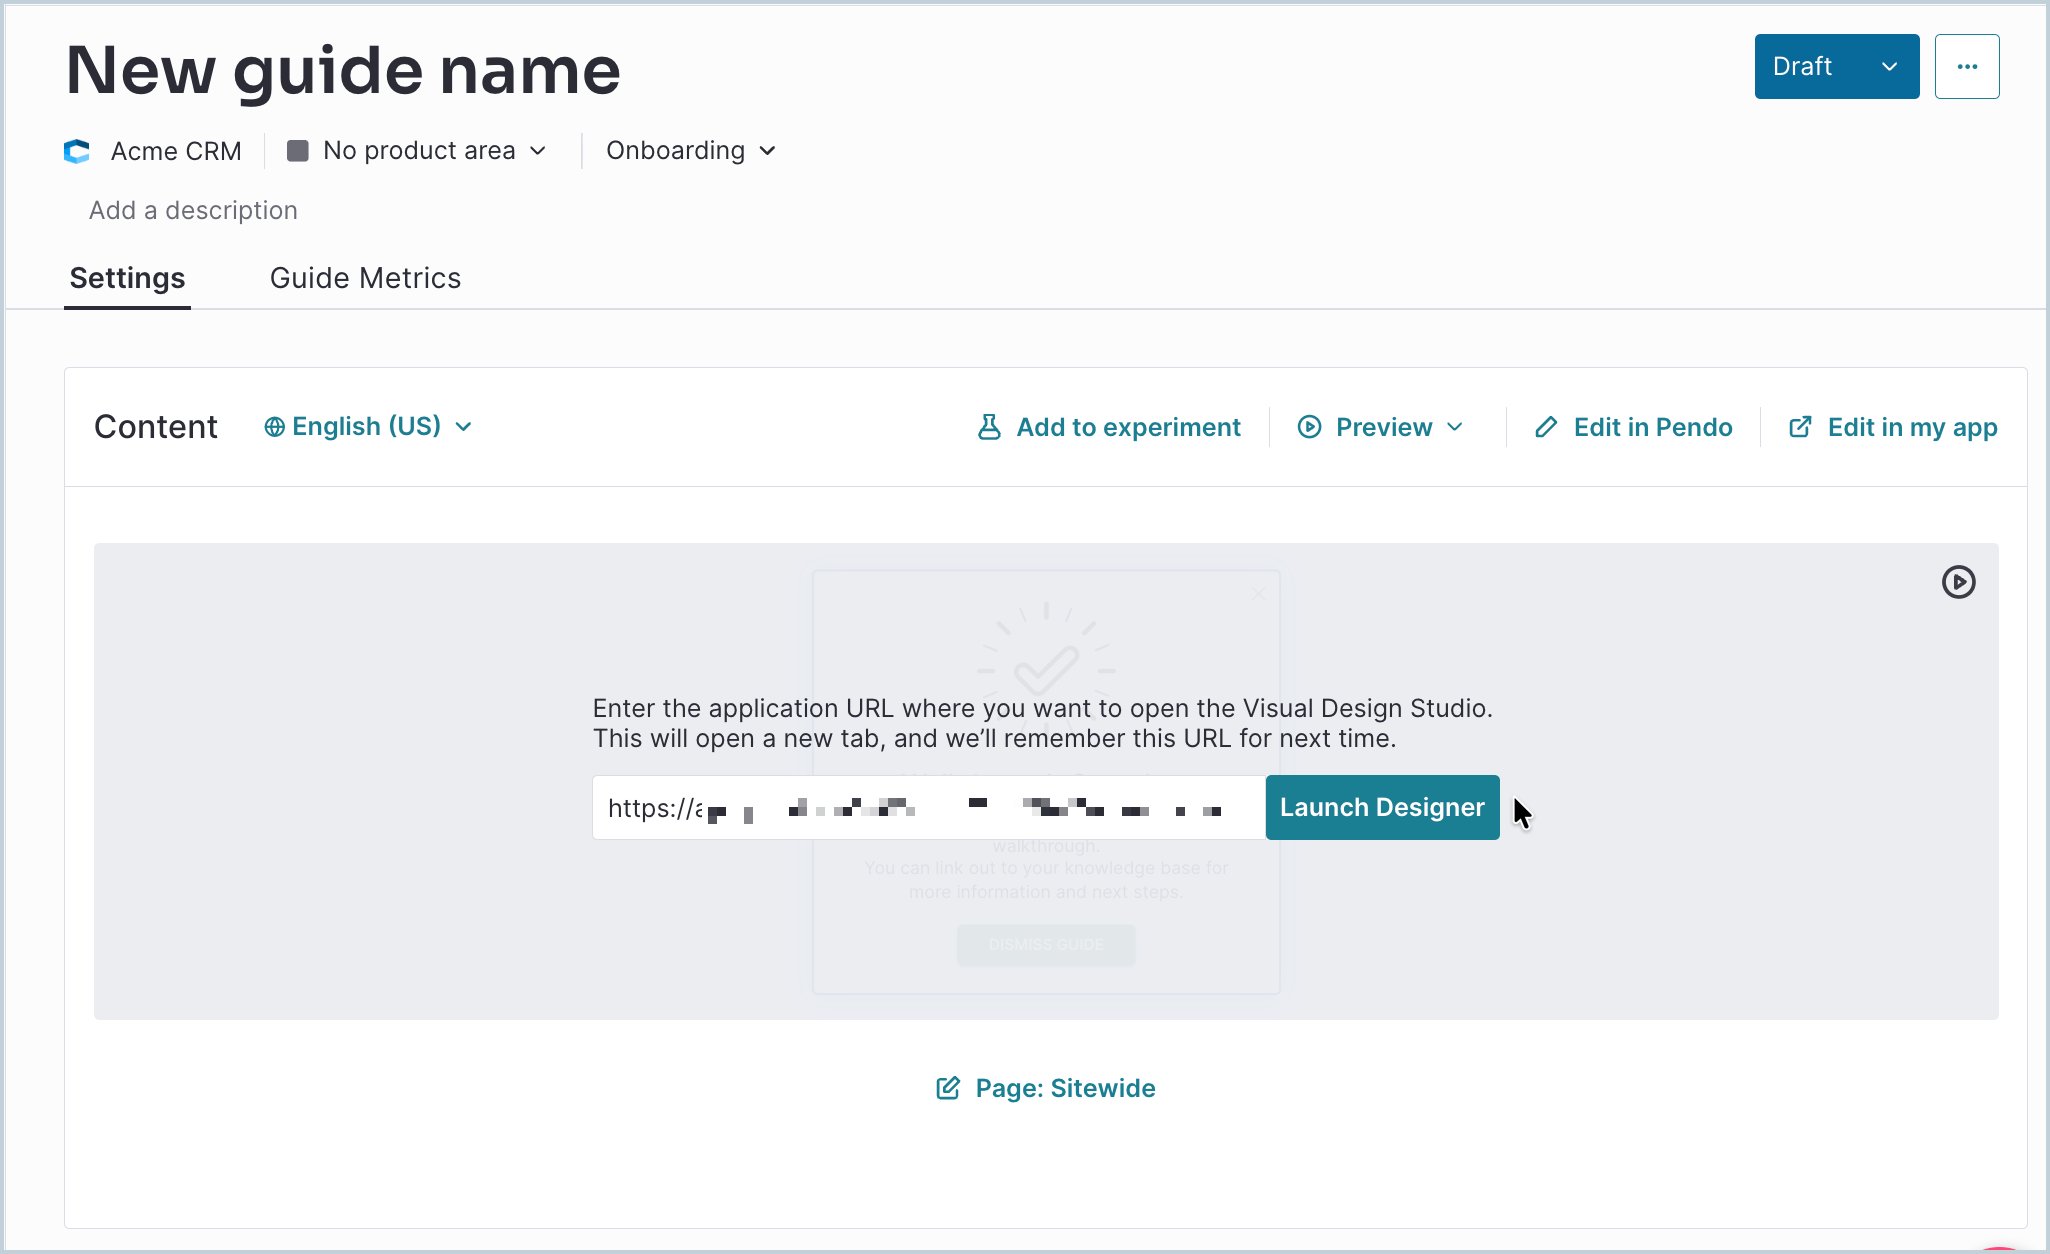Open the English (US) language dropdown

pyautogui.click(x=368, y=427)
